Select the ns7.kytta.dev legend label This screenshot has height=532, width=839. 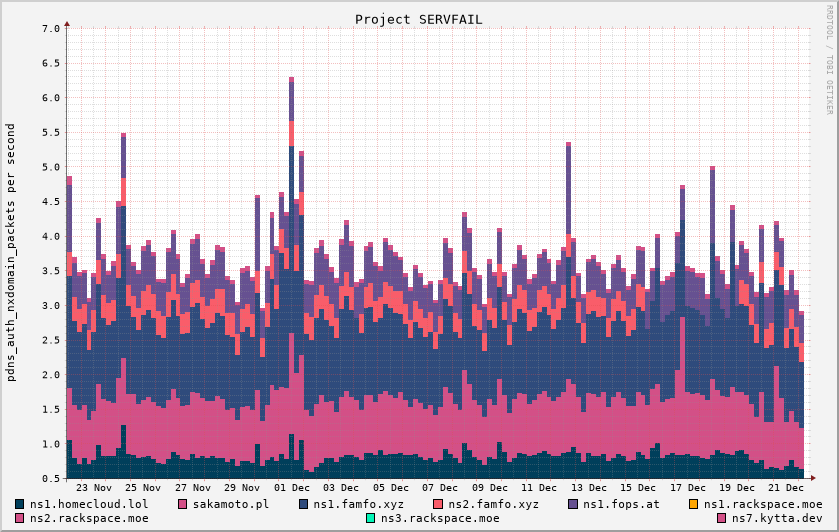(776, 518)
